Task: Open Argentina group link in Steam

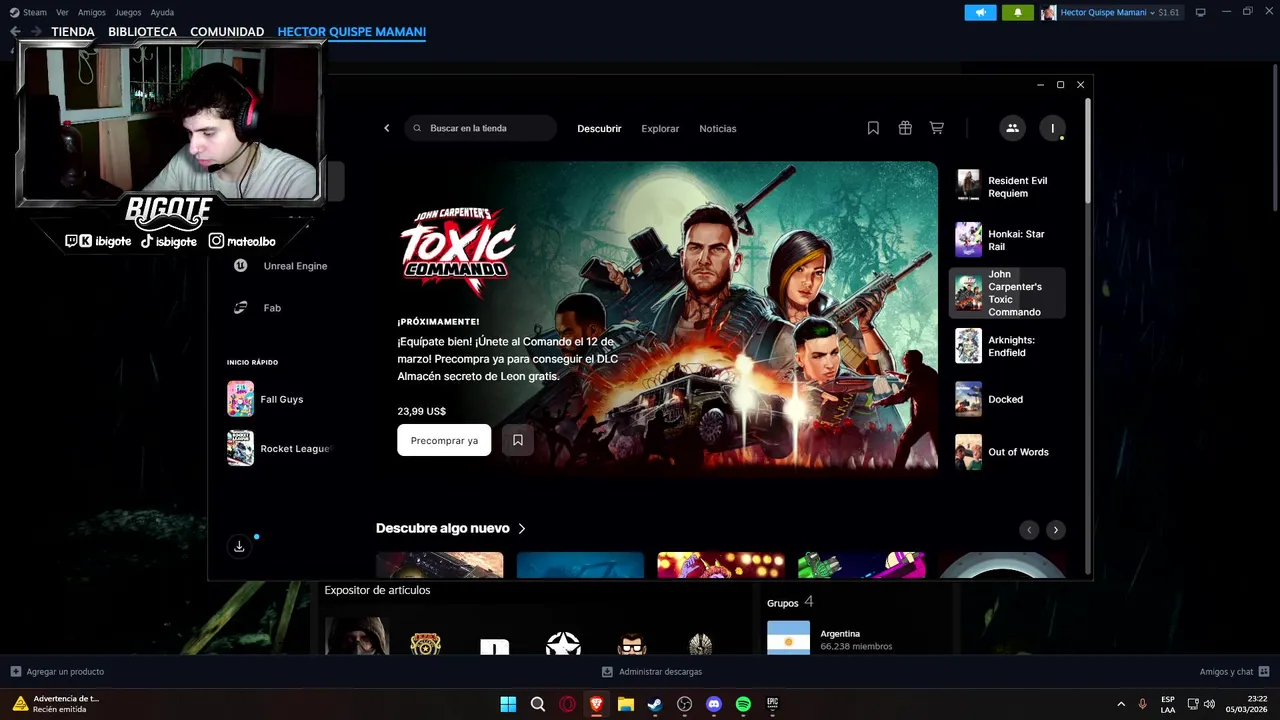Action: (840, 633)
